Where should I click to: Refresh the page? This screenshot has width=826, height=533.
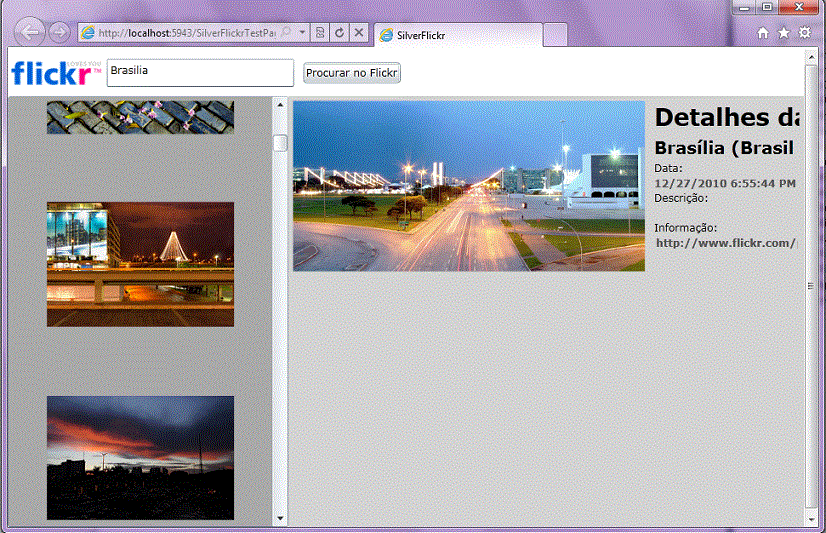click(x=340, y=33)
